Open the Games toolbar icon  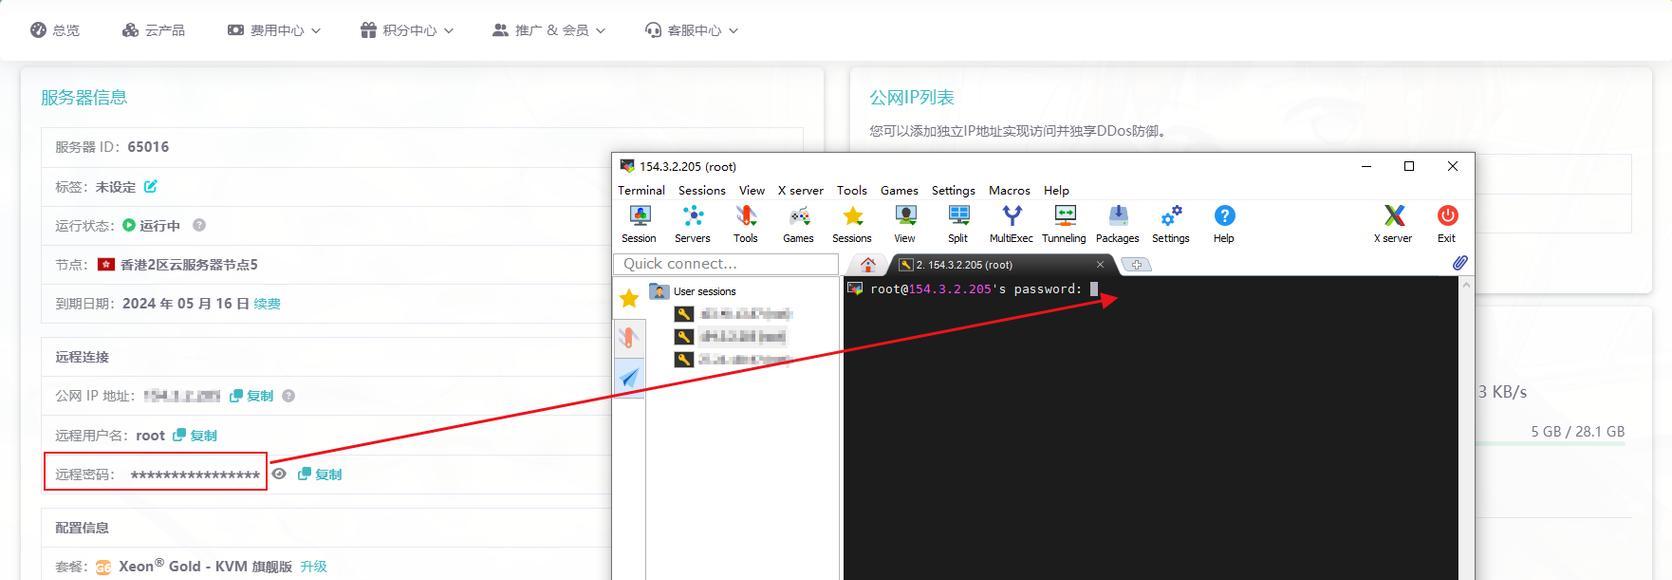click(798, 224)
